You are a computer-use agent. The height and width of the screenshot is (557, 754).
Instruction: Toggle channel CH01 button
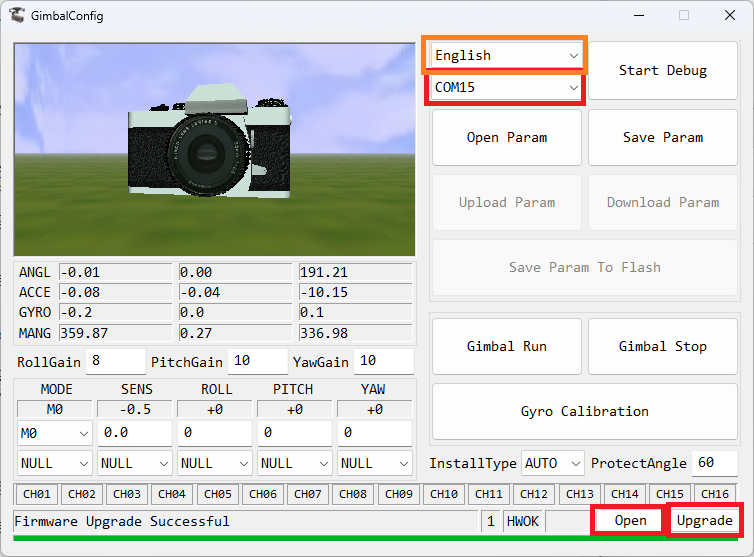(x=37, y=494)
